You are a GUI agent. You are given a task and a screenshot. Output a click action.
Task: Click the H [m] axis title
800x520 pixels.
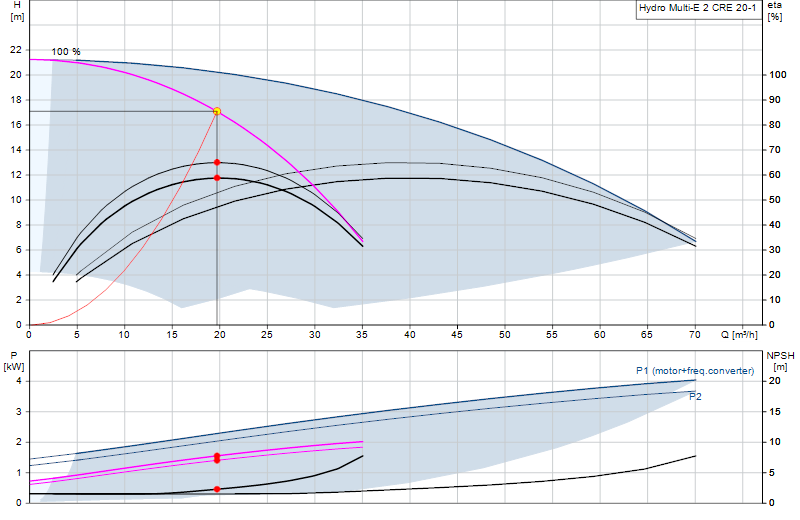tap(17, 11)
